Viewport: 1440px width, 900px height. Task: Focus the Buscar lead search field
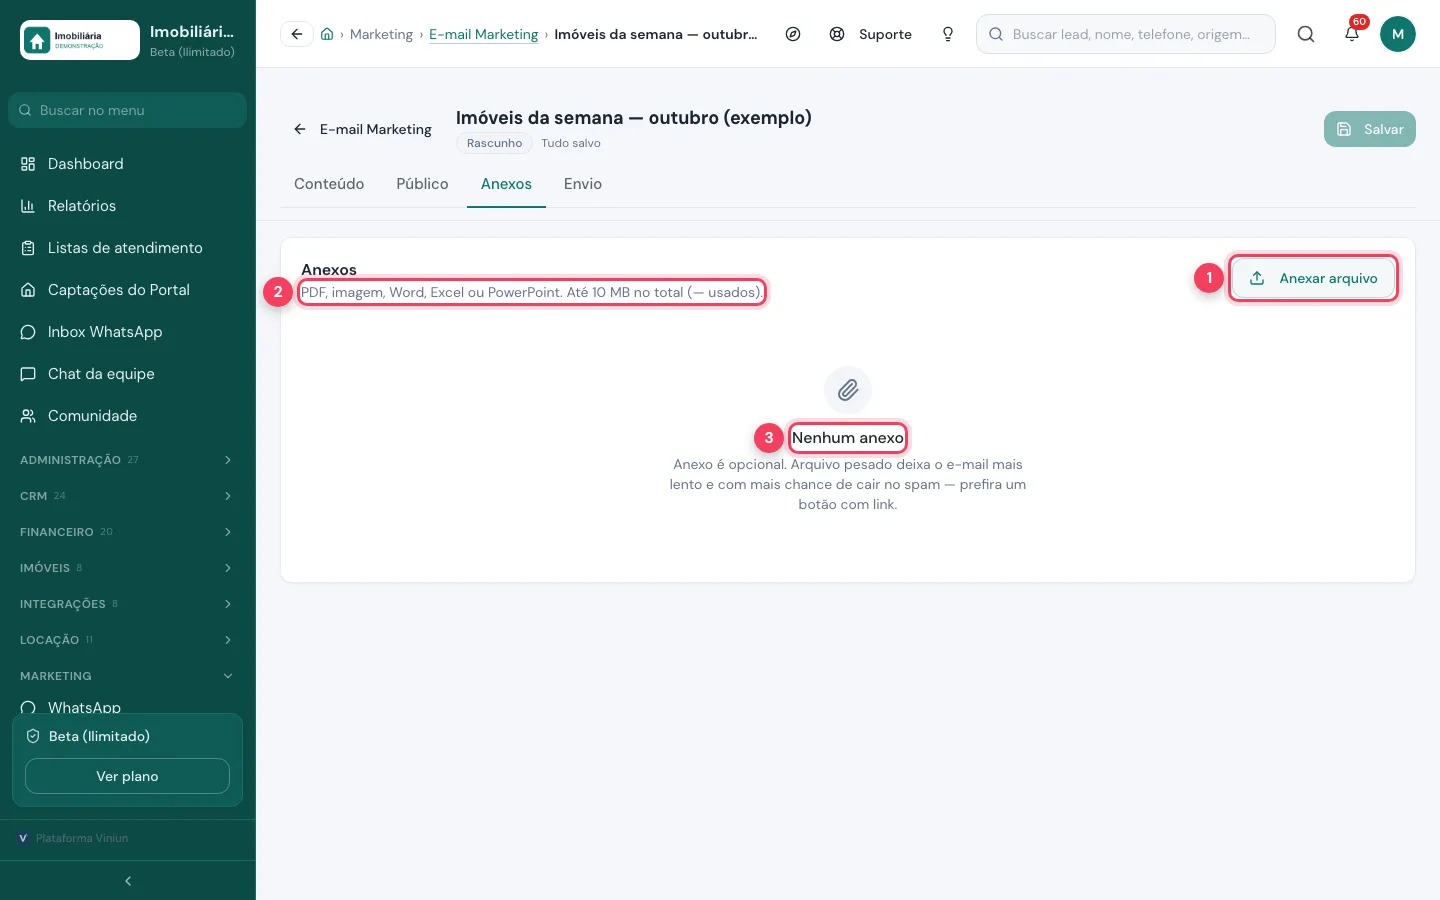click(1126, 34)
